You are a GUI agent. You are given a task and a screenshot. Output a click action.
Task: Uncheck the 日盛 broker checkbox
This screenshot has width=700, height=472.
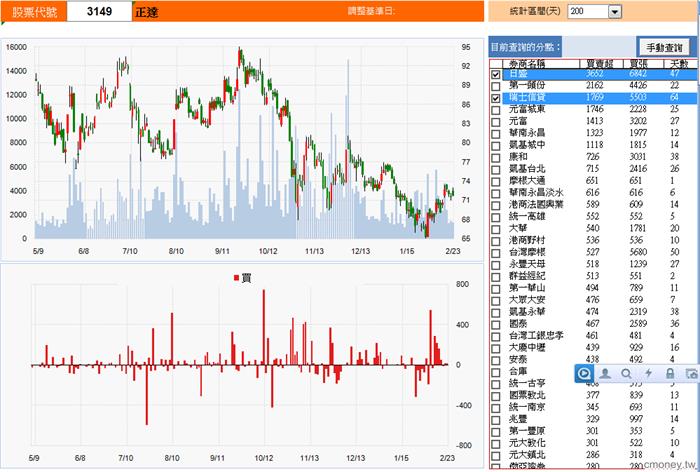(496, 75)
